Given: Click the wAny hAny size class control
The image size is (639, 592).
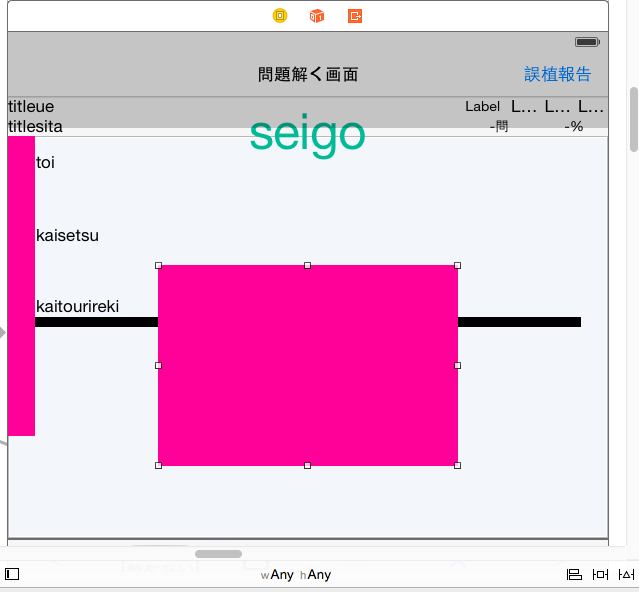Looking at the screenshot, I should tap(296, 574).
